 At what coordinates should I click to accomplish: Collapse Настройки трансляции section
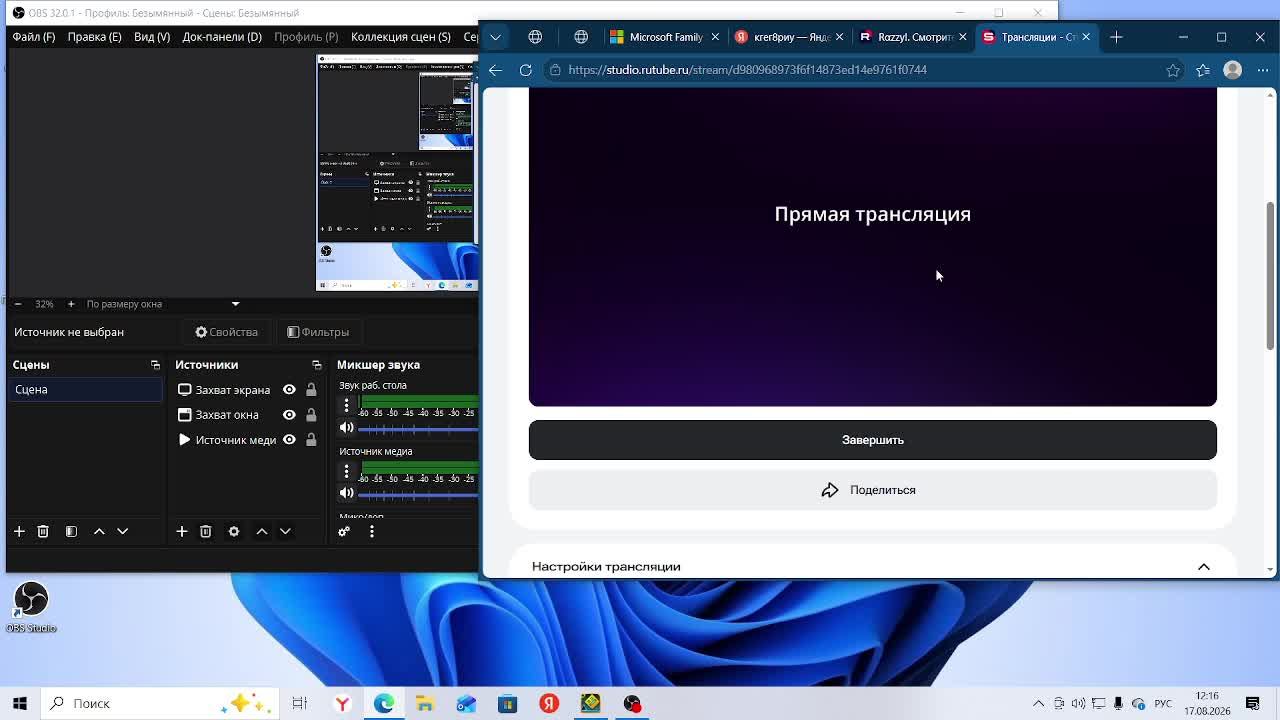pyautogui.click(x=1204, y=567)
